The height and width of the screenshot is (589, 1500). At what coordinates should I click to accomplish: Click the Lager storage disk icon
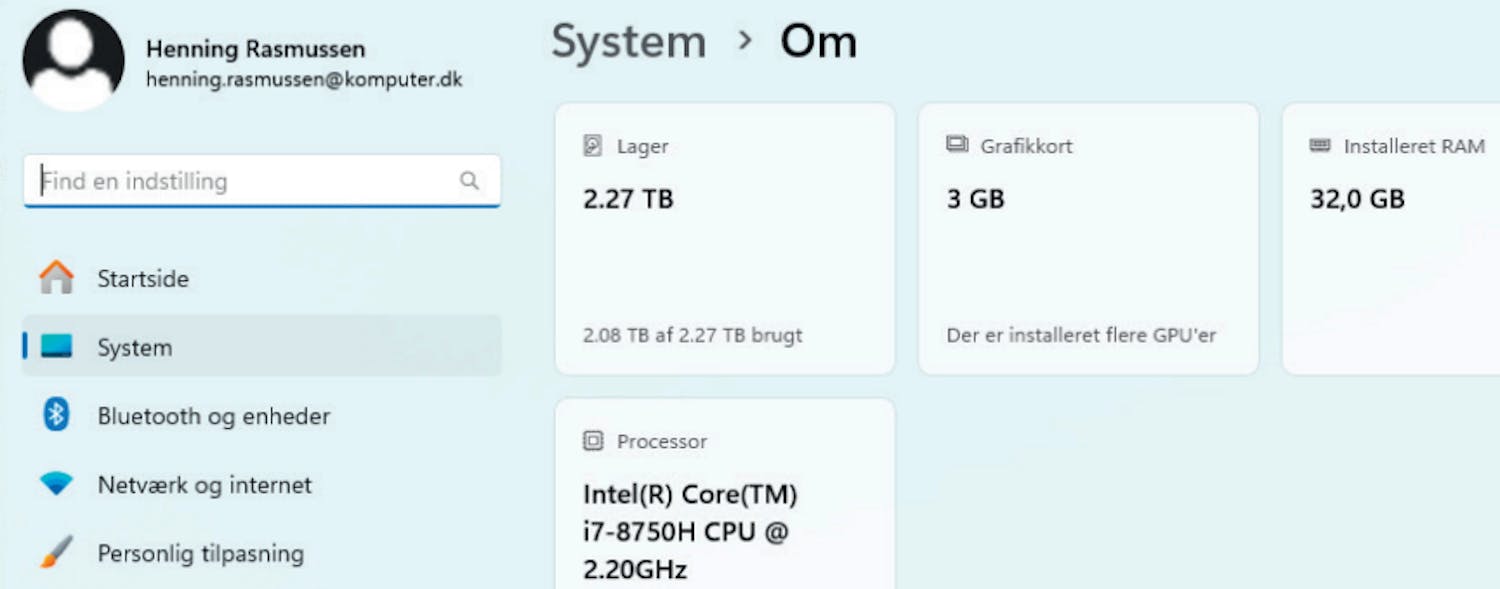point(593,146)
